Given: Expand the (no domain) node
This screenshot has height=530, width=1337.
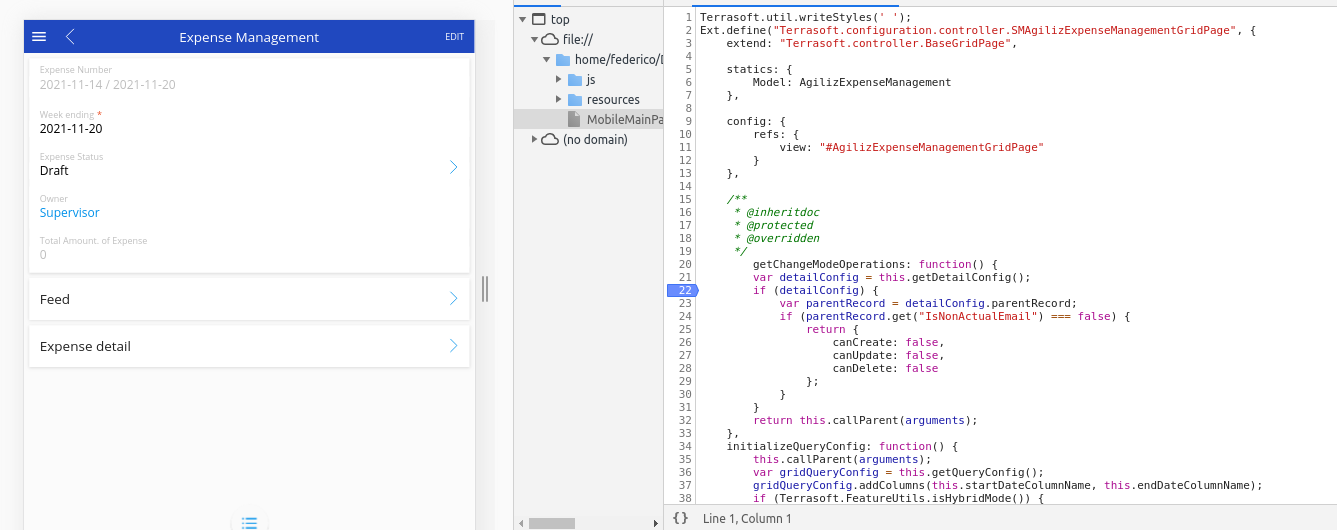Looking at the screenshot, I should point(533,139).
